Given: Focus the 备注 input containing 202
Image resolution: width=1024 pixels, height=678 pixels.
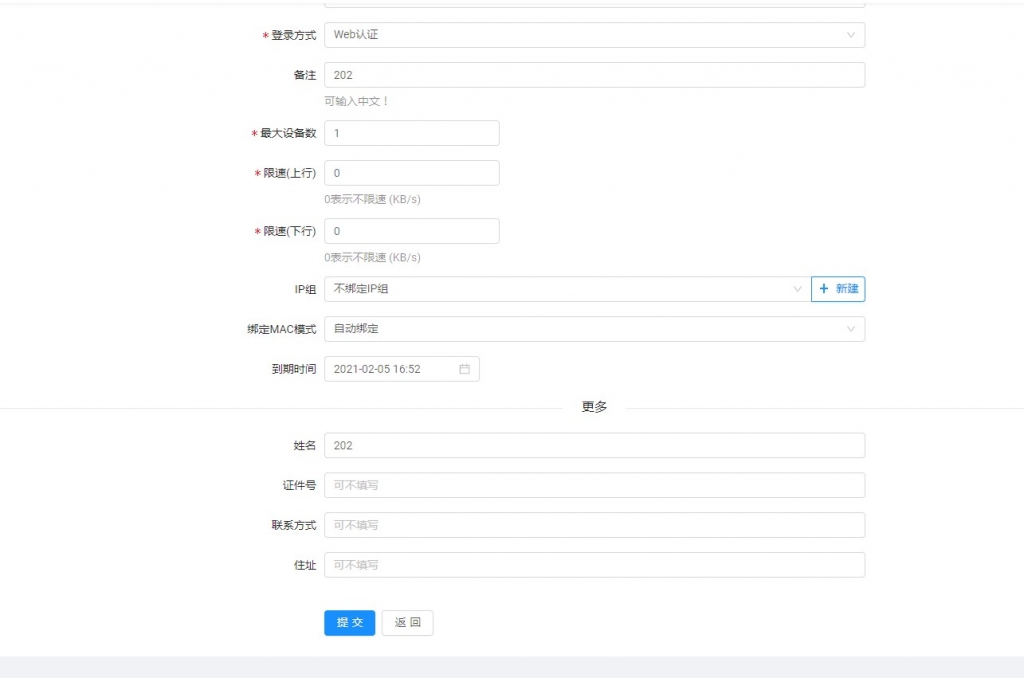Looking at the screenshot, I should pyautogui.click(x=593, y=75).
